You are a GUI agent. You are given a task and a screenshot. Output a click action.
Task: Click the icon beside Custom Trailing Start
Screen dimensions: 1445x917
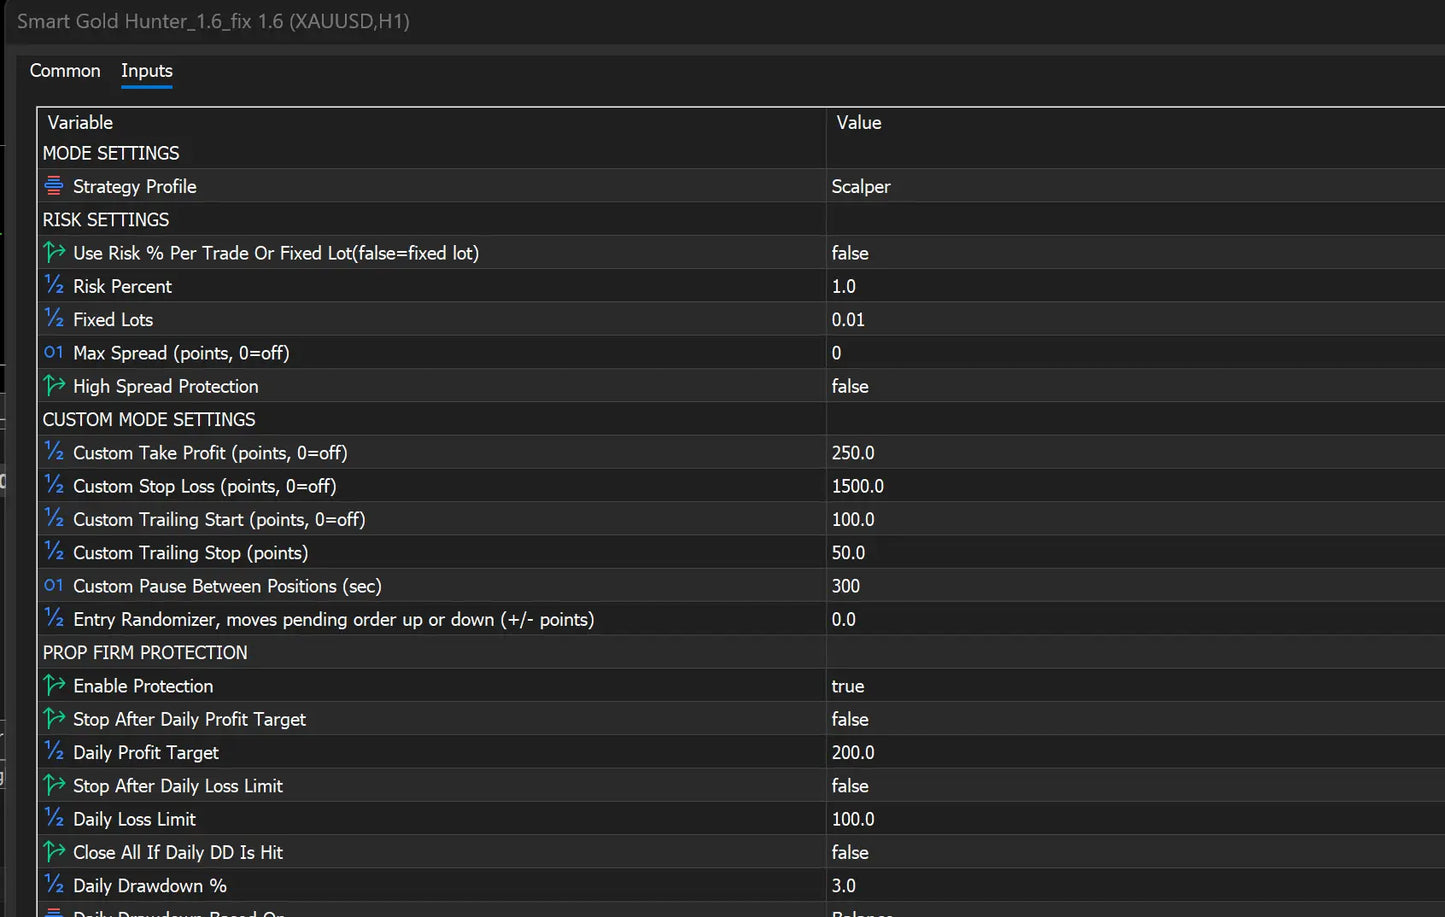pyautogui.click(x=54, y=519)
